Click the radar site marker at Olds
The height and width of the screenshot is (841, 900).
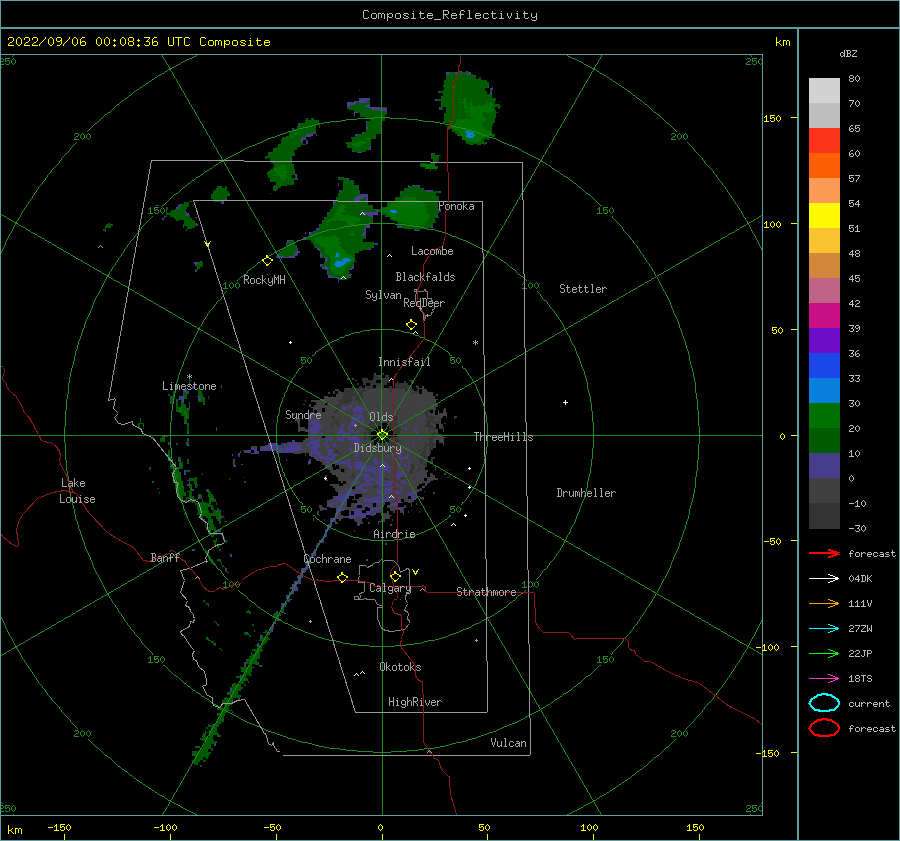tap(382, 435)
